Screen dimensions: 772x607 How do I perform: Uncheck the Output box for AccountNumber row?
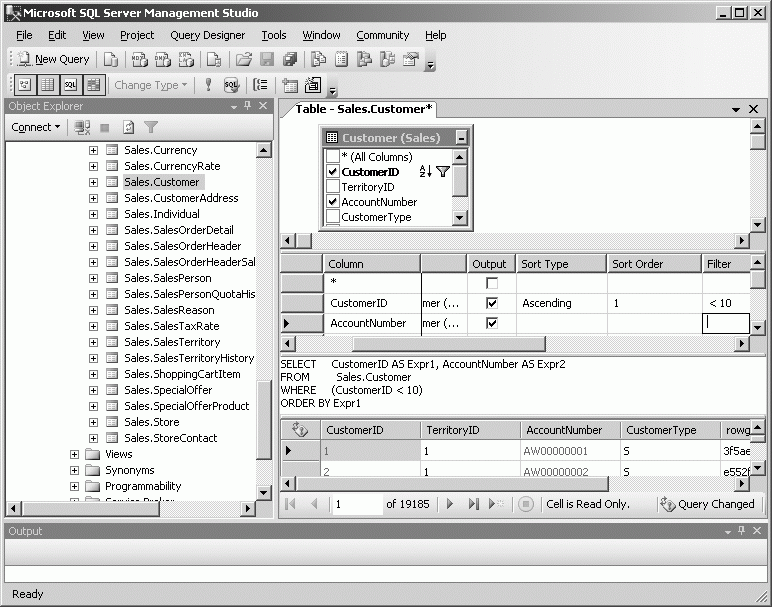point(491,323)
